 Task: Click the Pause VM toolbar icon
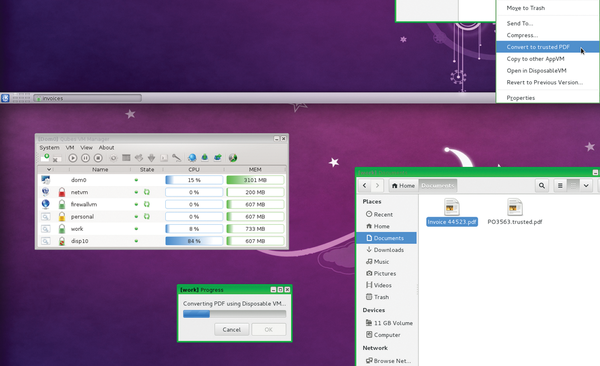coord(85,158)
